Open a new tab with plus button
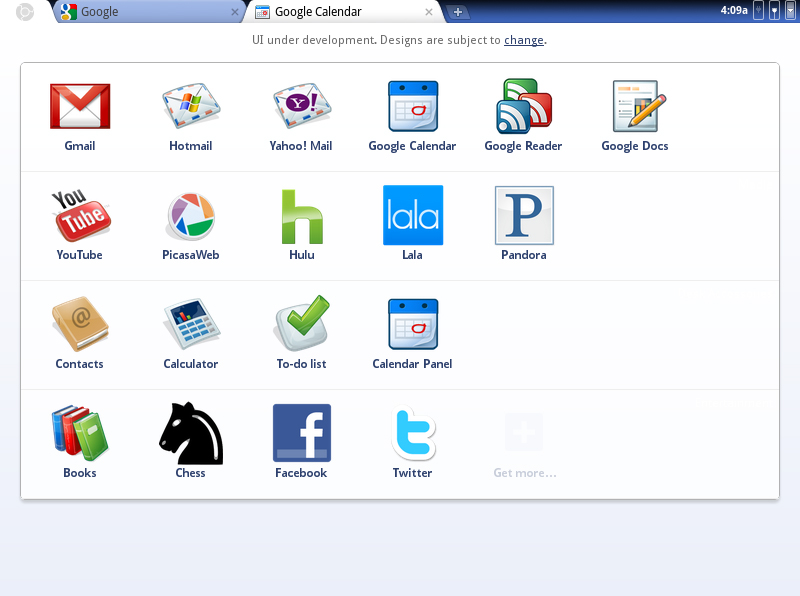 458,12
